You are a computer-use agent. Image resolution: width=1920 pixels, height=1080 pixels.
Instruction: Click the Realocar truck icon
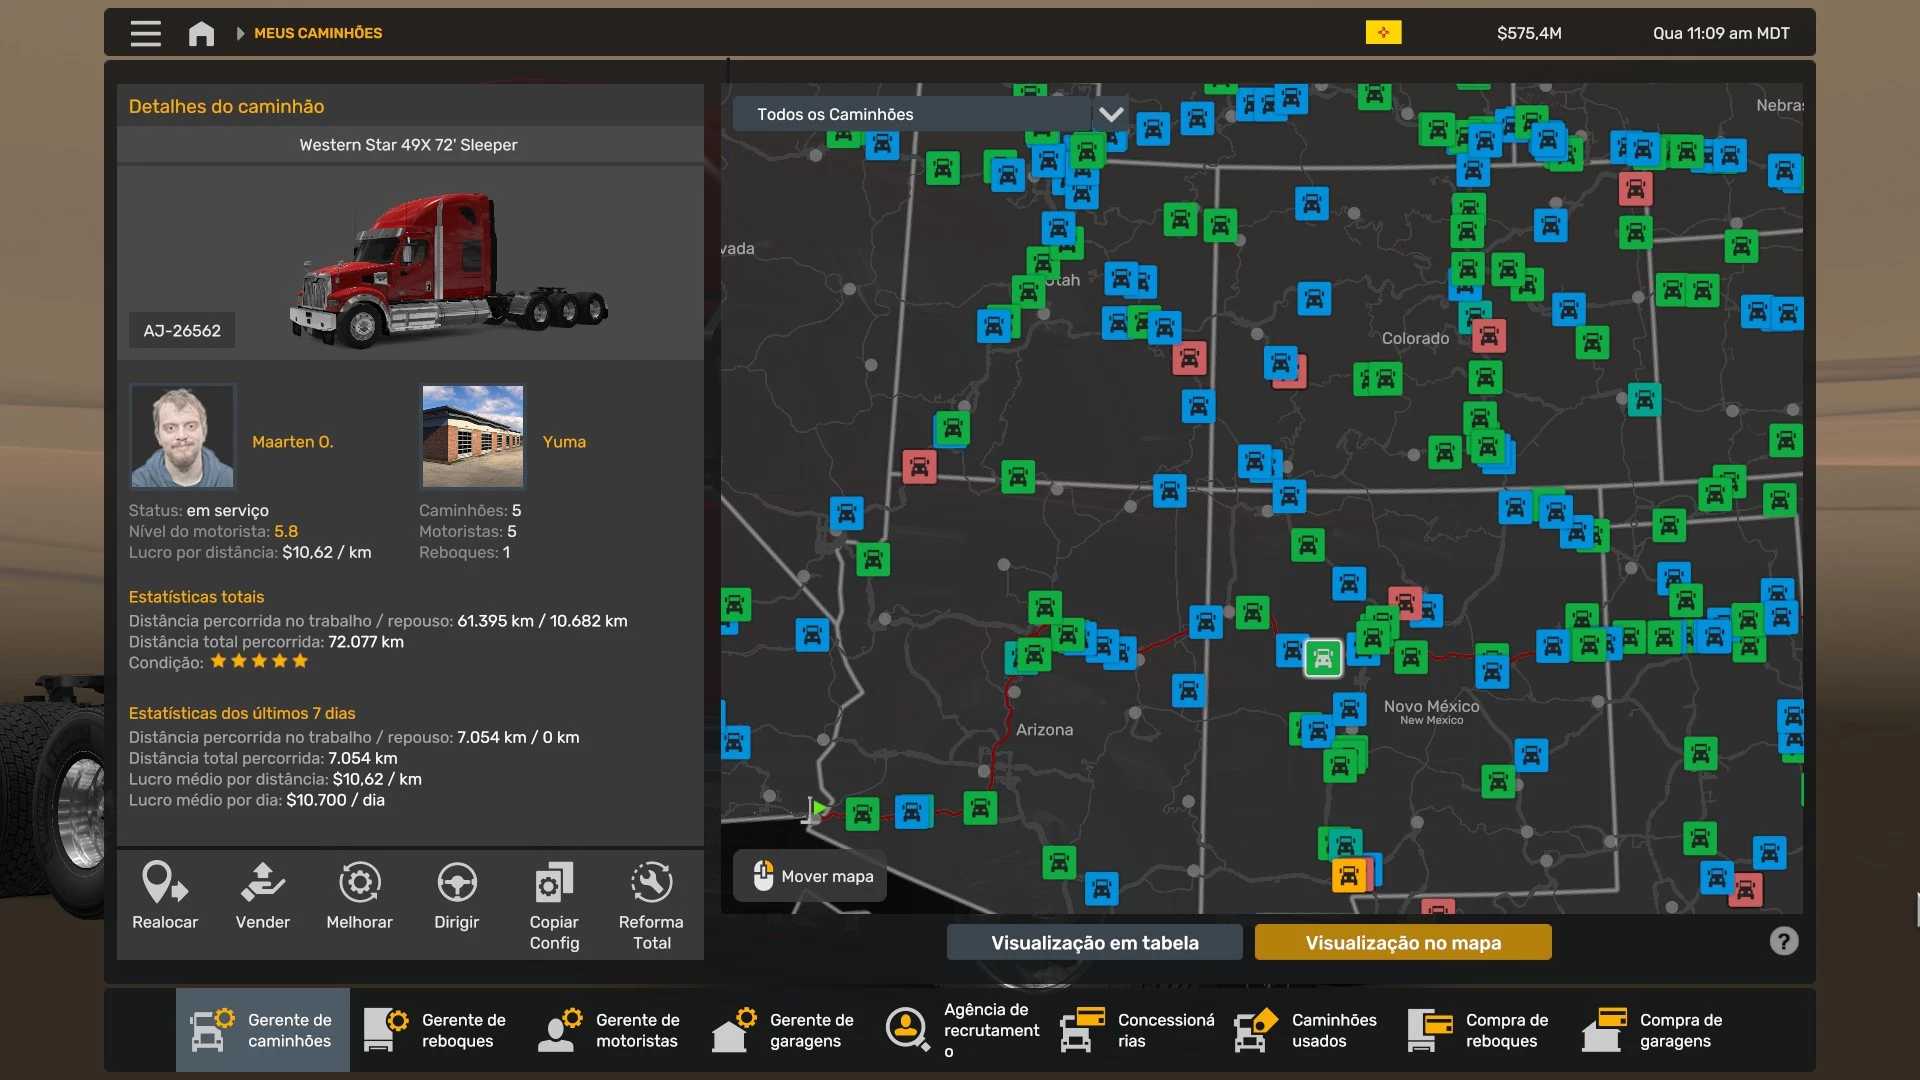coord(165,884)
